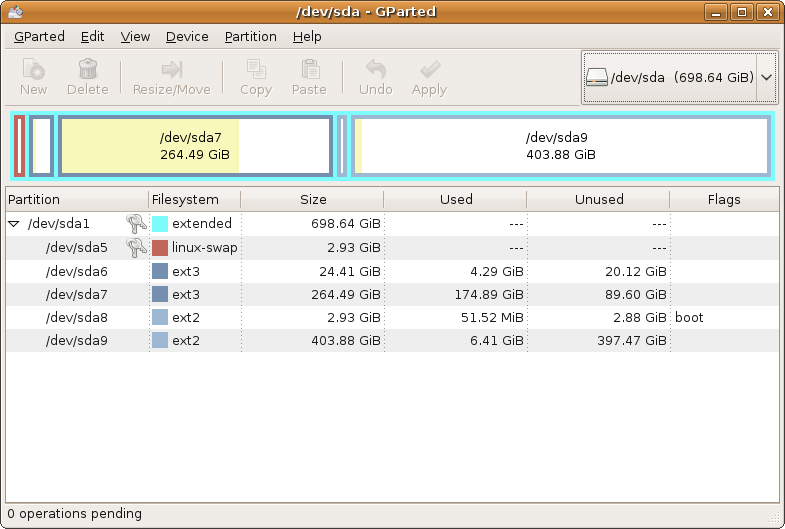Screen dimensions: 785x529
Task: Click the '698.64 GiB' size cell in sda1 row
Action: click(345, 224)
